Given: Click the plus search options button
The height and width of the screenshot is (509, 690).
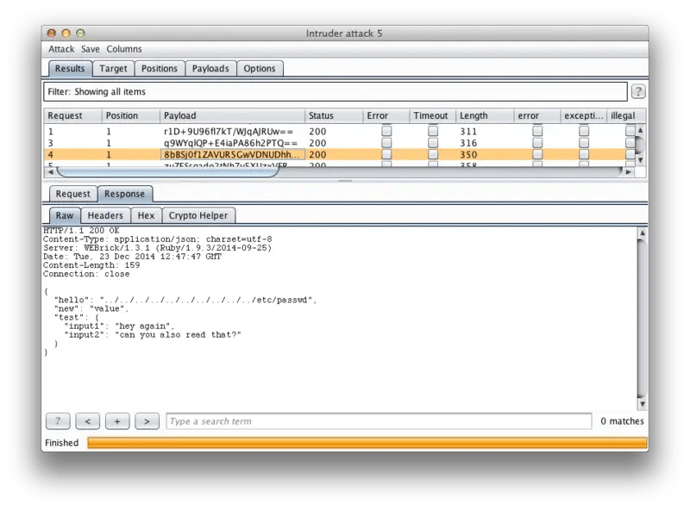Looking at the screenshot, I should click(x=117, y=421).
